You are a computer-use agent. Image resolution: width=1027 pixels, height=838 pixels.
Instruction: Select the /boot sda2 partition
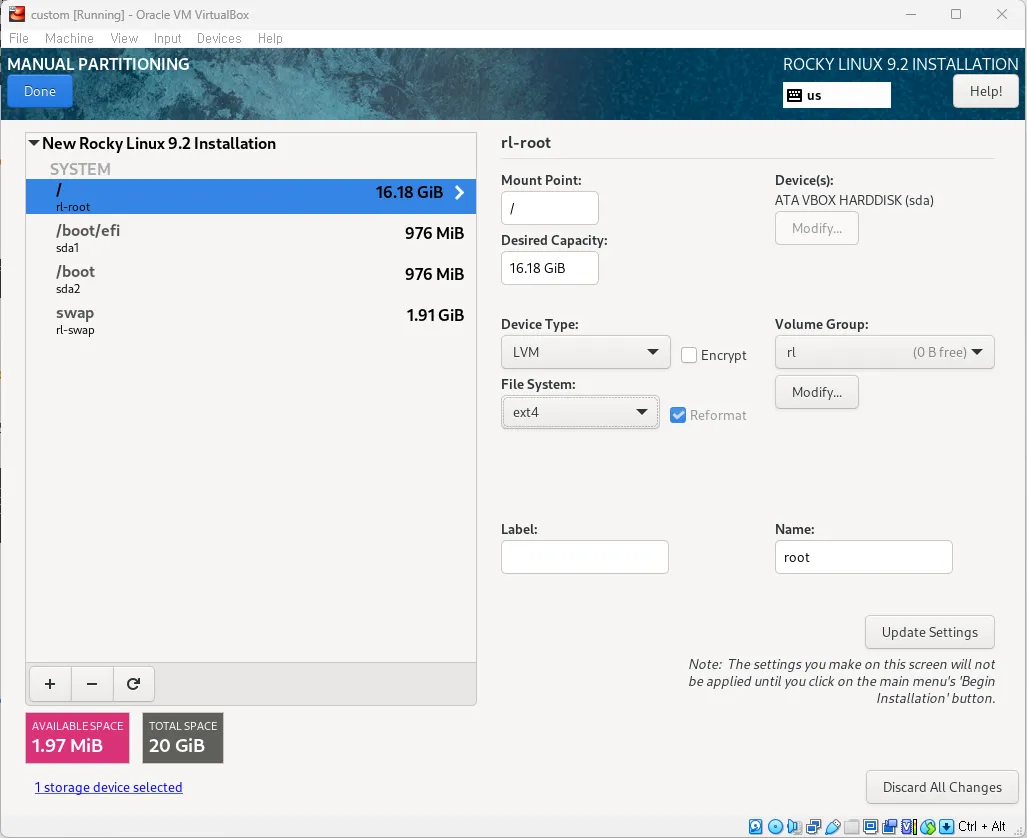251,279
